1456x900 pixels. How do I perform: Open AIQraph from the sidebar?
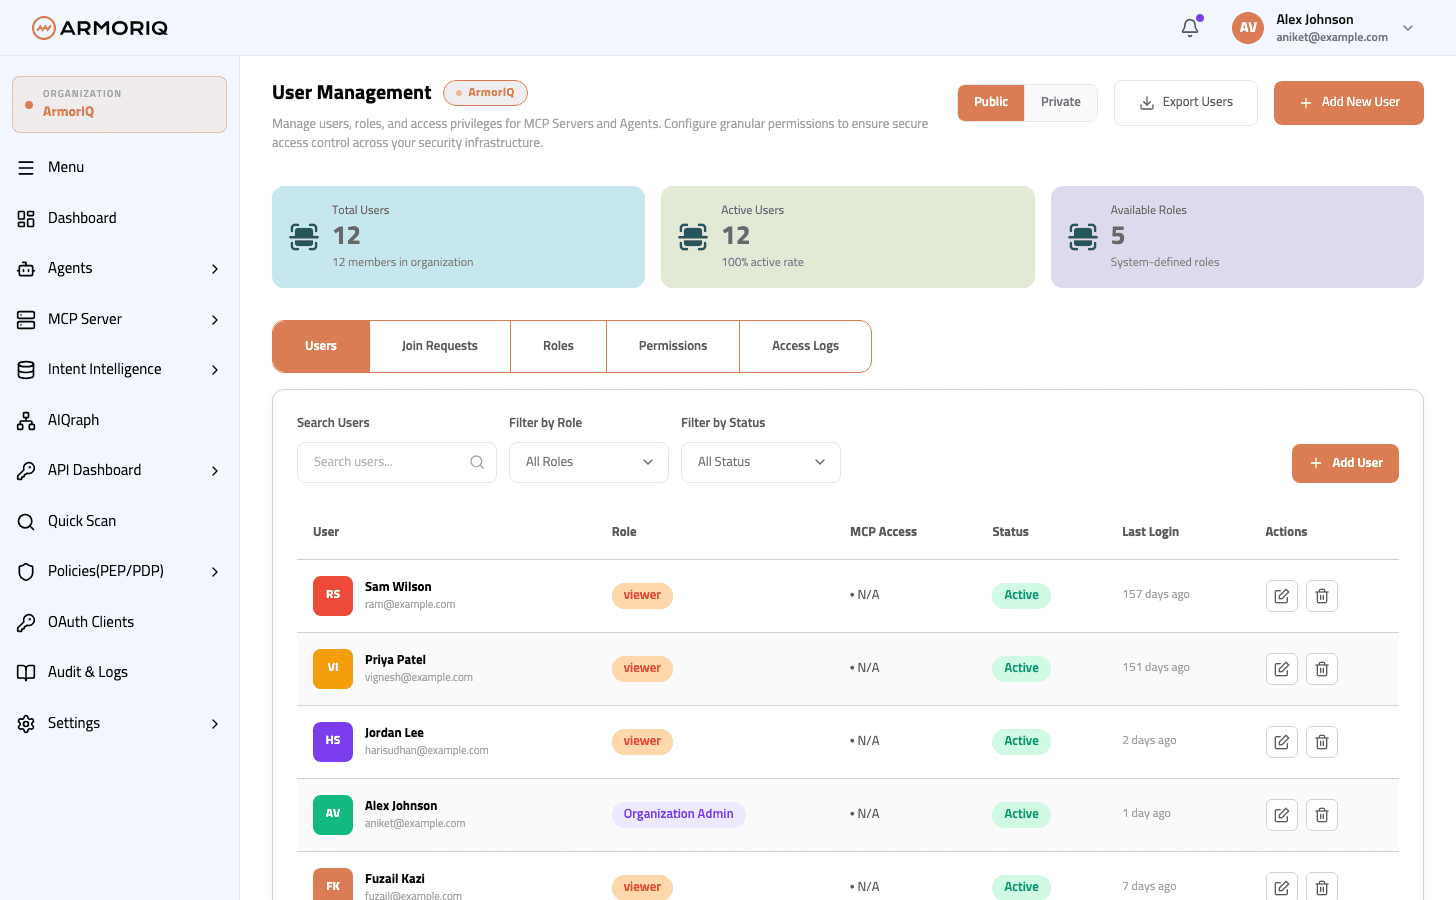click(x=73, y=420)
